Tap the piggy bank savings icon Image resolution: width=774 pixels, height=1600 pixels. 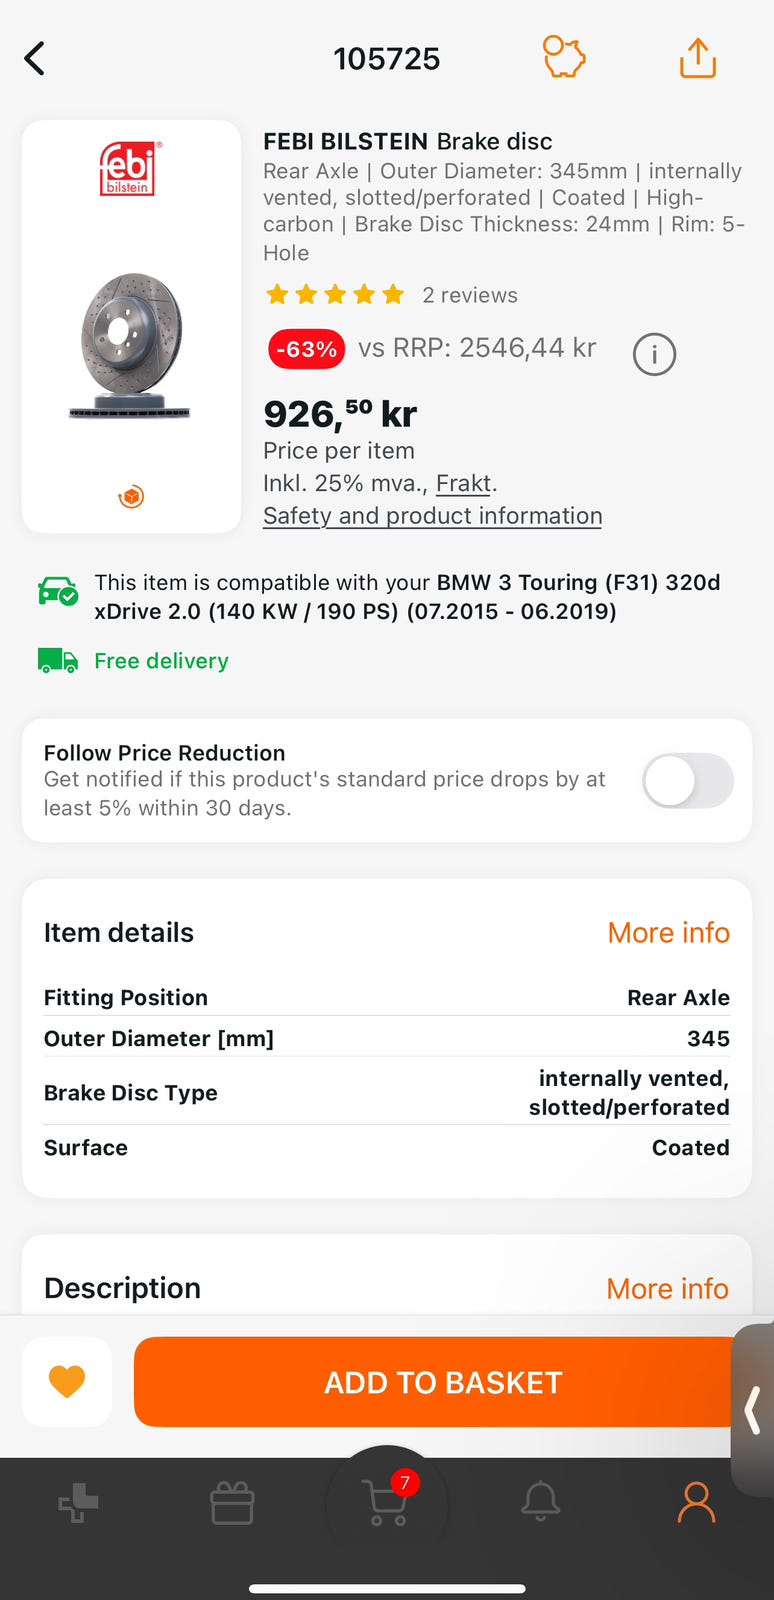click(564, 57)
